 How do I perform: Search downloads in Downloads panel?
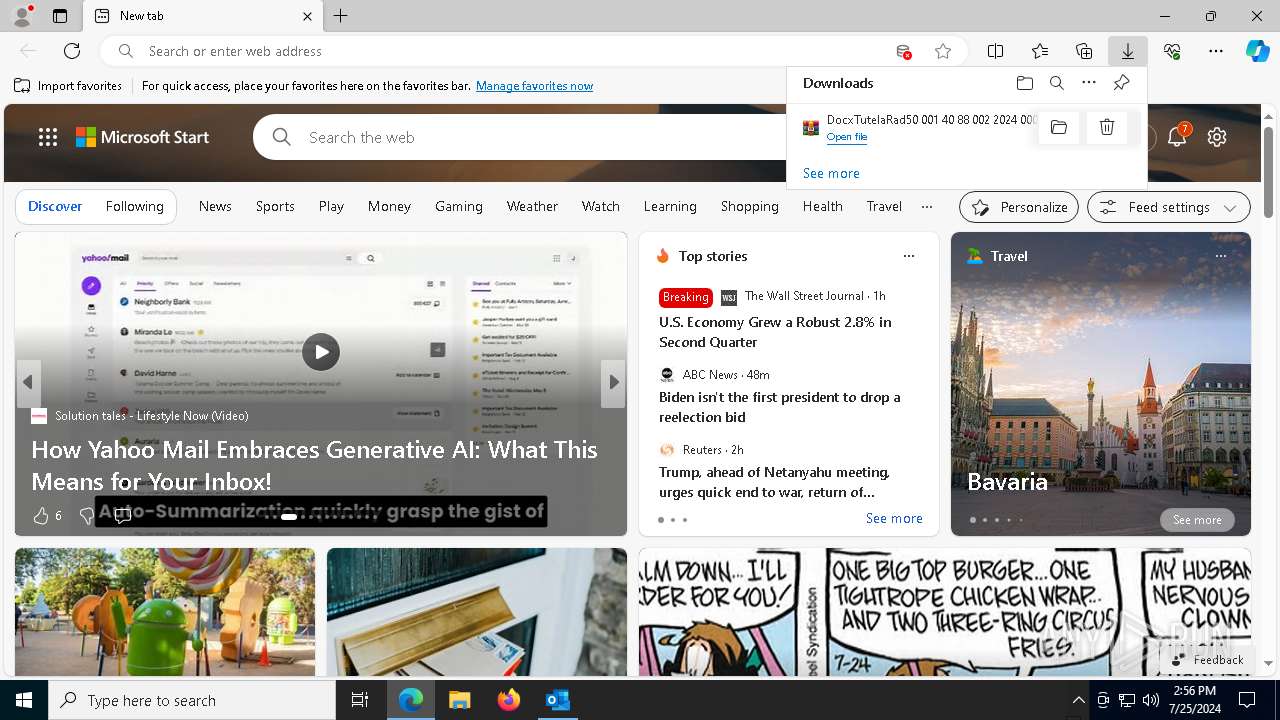point(1057,83)
